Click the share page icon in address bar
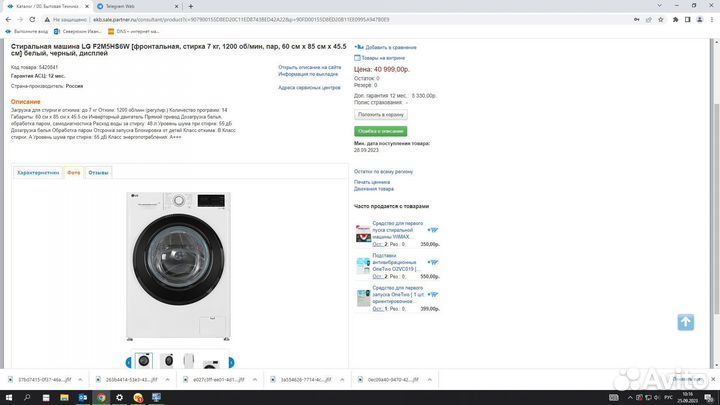720x405 pixels. [648, 20]
